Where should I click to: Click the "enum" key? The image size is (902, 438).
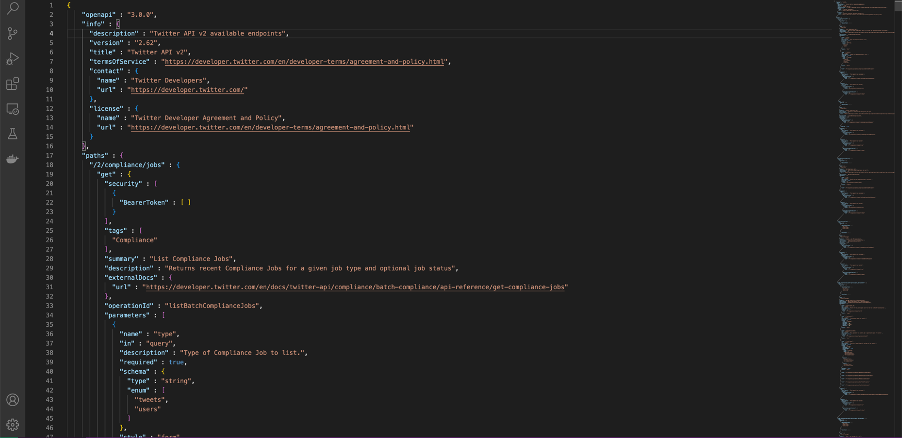click(140, 391)
